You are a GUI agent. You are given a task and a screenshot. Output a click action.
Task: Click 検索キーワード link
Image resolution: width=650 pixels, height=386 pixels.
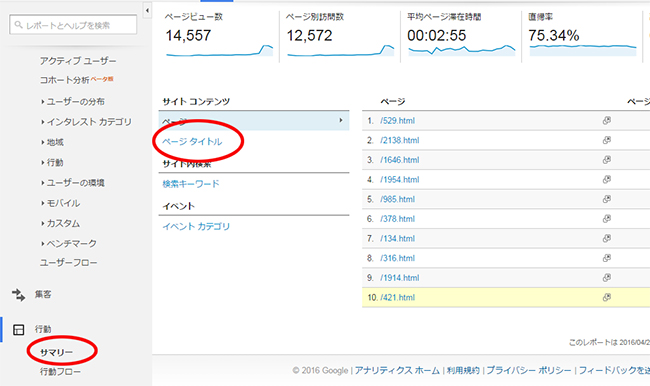[191, 184]
